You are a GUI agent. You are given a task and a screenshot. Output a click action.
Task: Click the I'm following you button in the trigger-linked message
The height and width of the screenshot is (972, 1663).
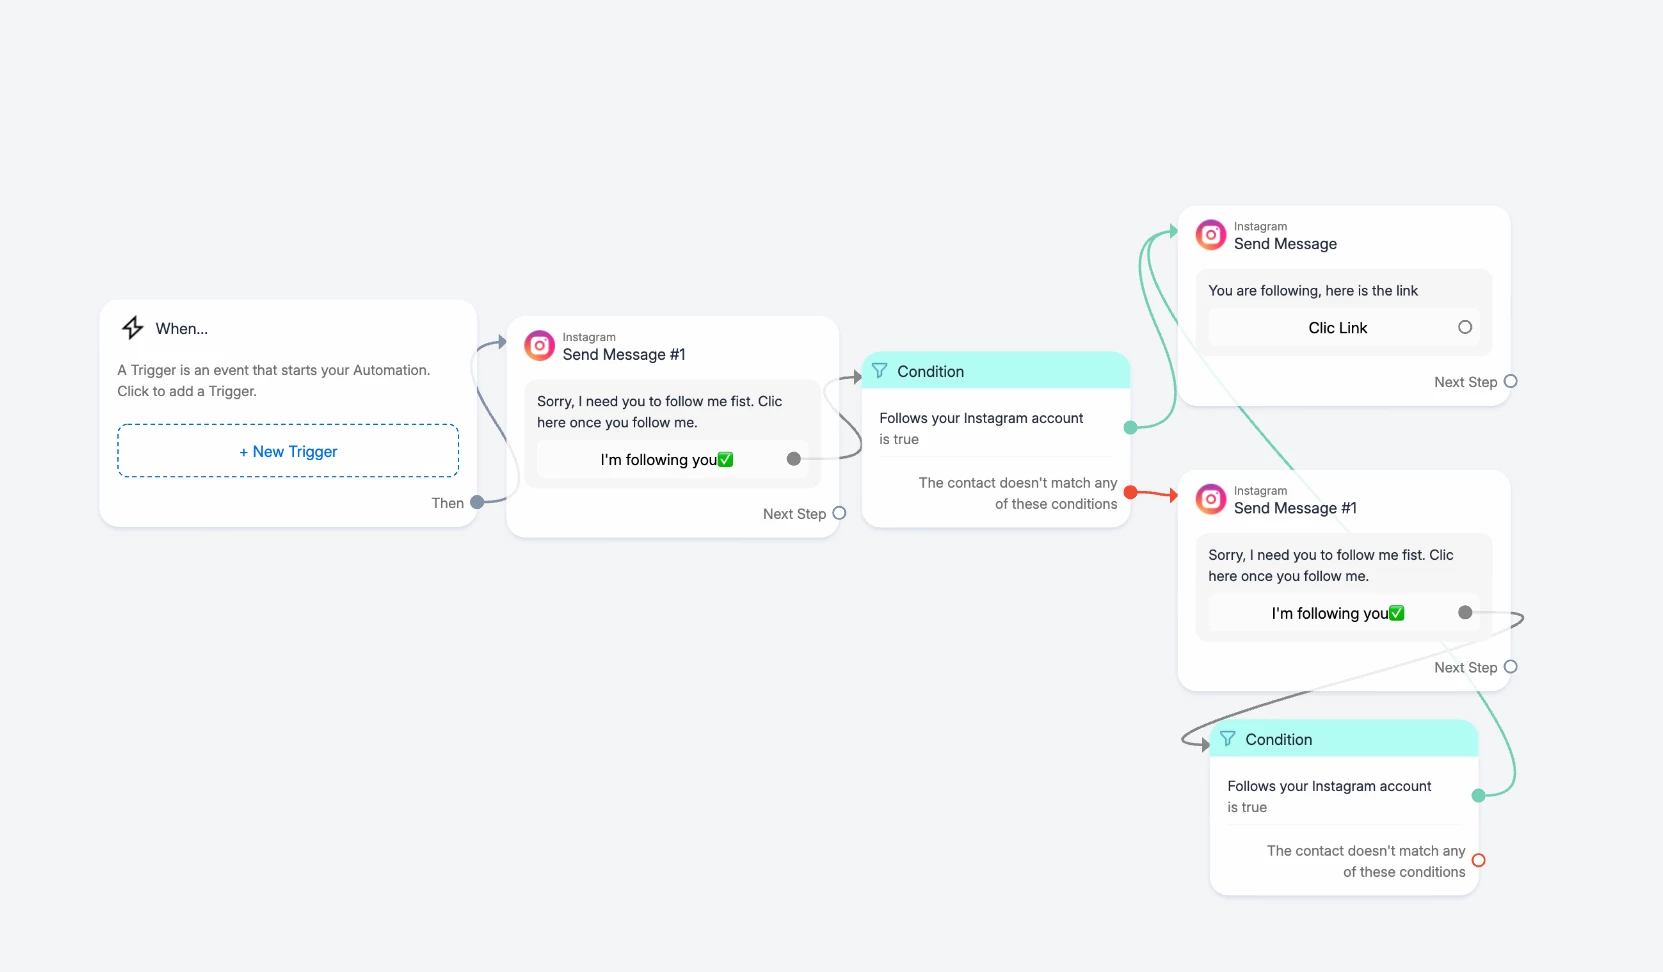pos(666,460)
